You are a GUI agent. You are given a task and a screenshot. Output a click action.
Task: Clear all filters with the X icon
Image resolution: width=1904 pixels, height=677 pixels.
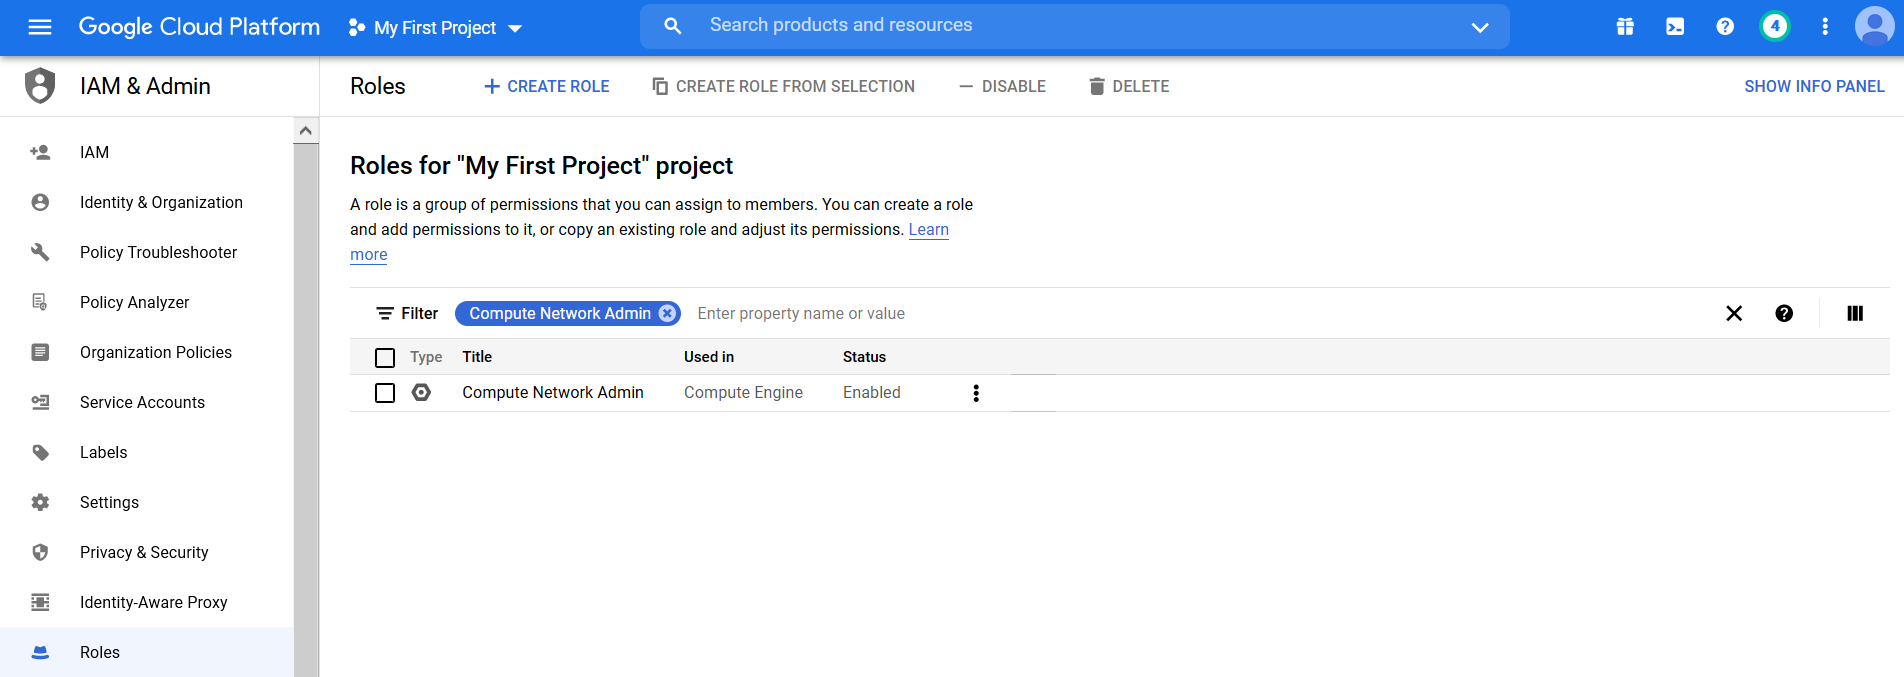tap(1734, 314)
